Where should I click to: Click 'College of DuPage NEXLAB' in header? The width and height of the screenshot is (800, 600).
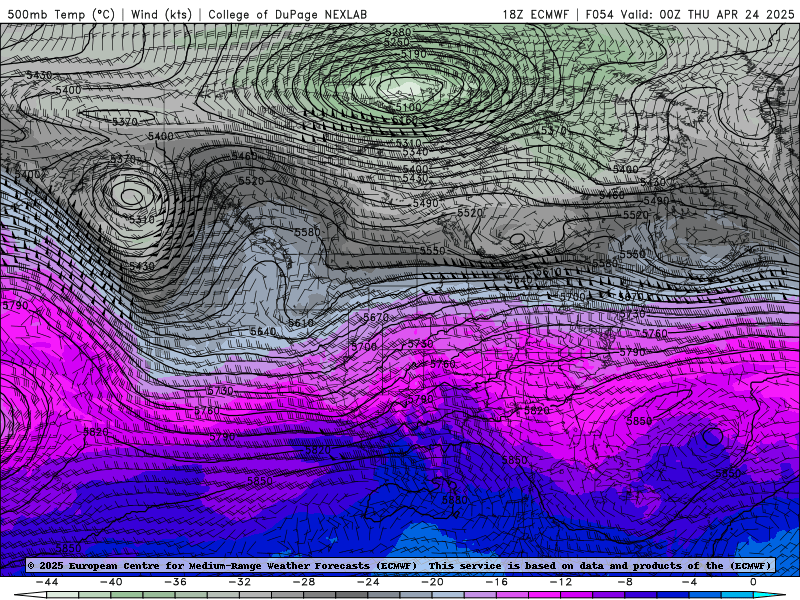tap(287, 14)
